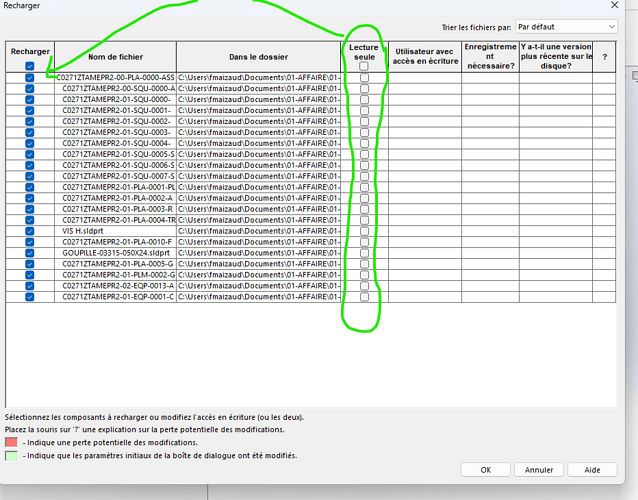This screenshot has width=638, height=500.
Task: Click the 'Utilisateur avec accès en écriture' header
Action: pos(425,57)
